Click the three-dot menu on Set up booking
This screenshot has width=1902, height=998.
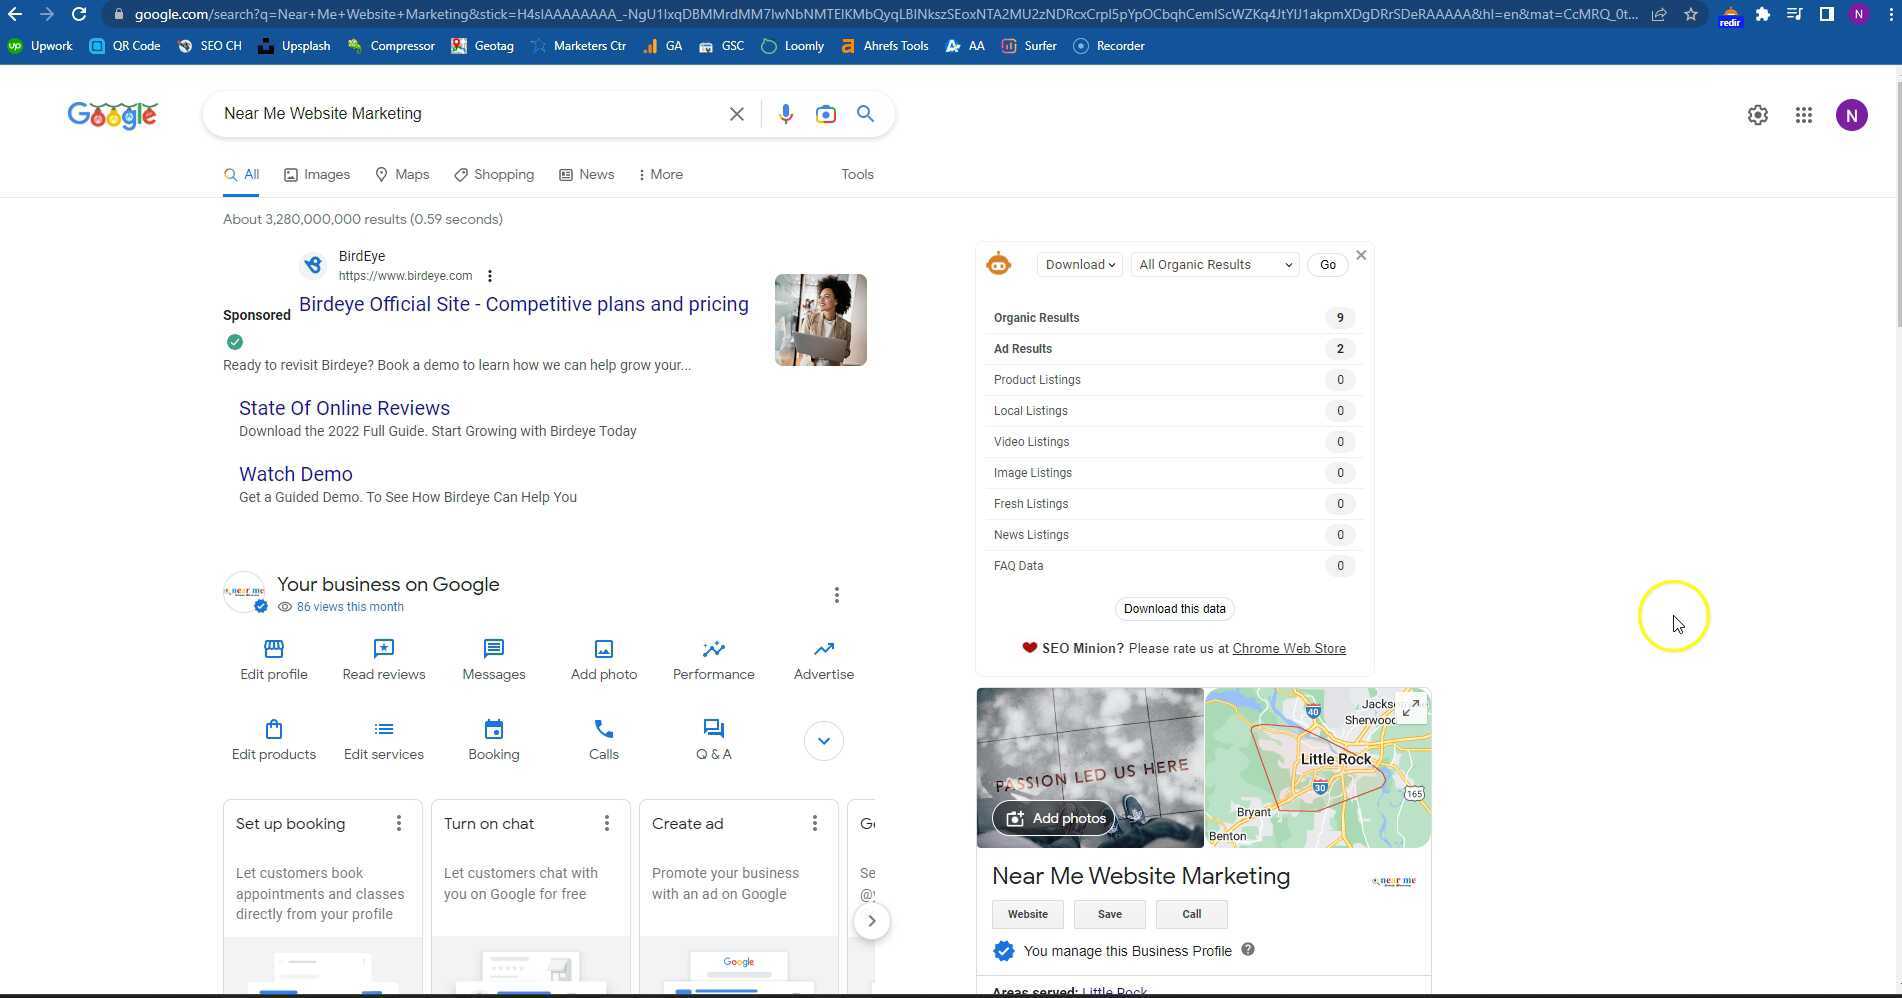pyautogui.click(x=399, y=823)
